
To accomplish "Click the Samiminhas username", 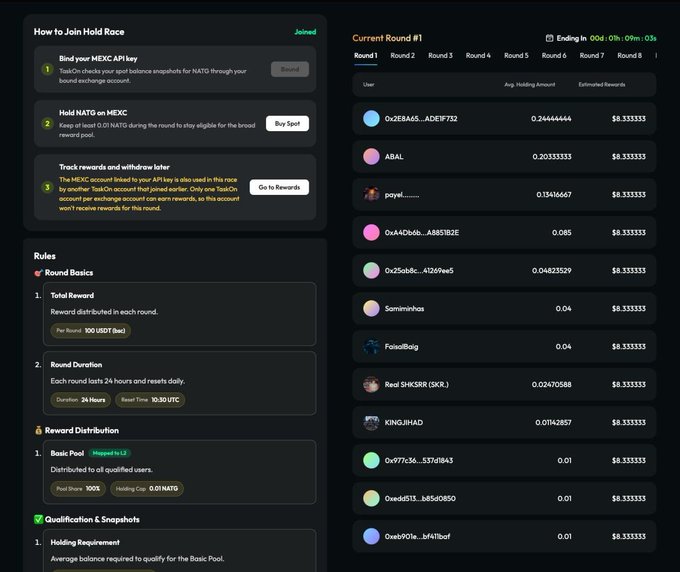I will pos(404,309).
